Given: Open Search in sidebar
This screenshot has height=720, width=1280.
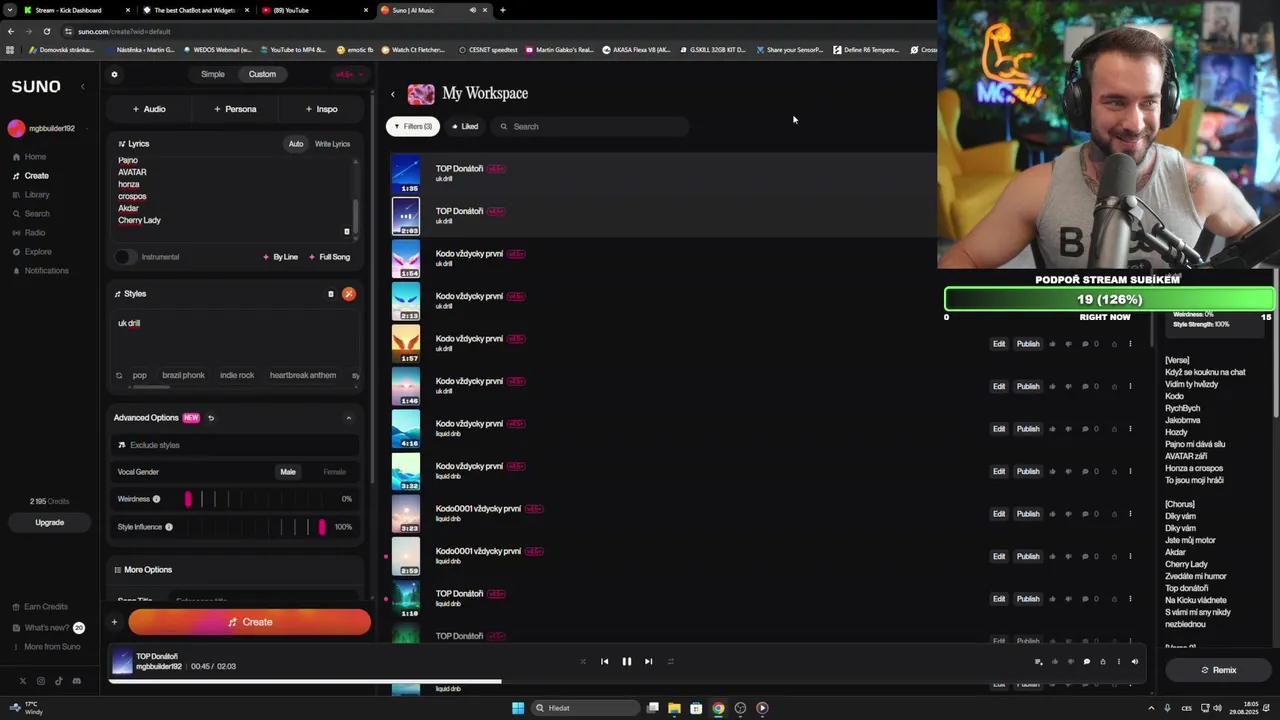Looking at the screenshot, I should tap(31, 214).
